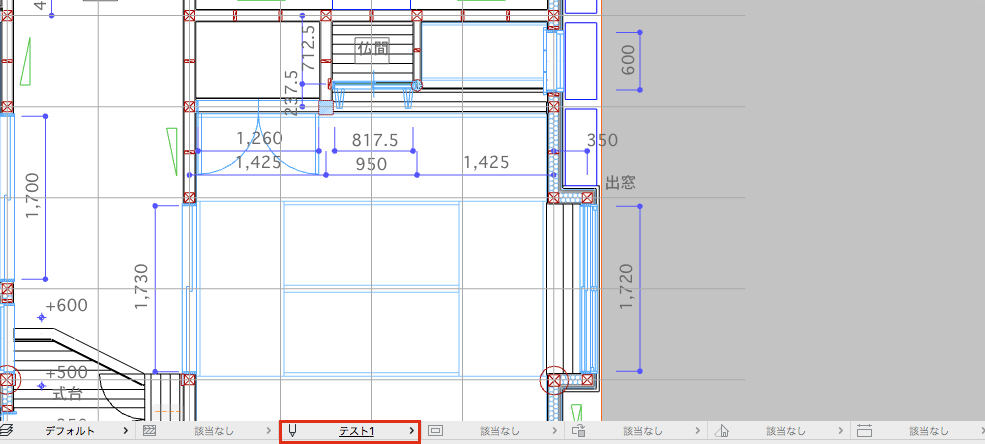
Task: Click the layer combination icon beside デフォルト
Action: [x=7, y=431]
